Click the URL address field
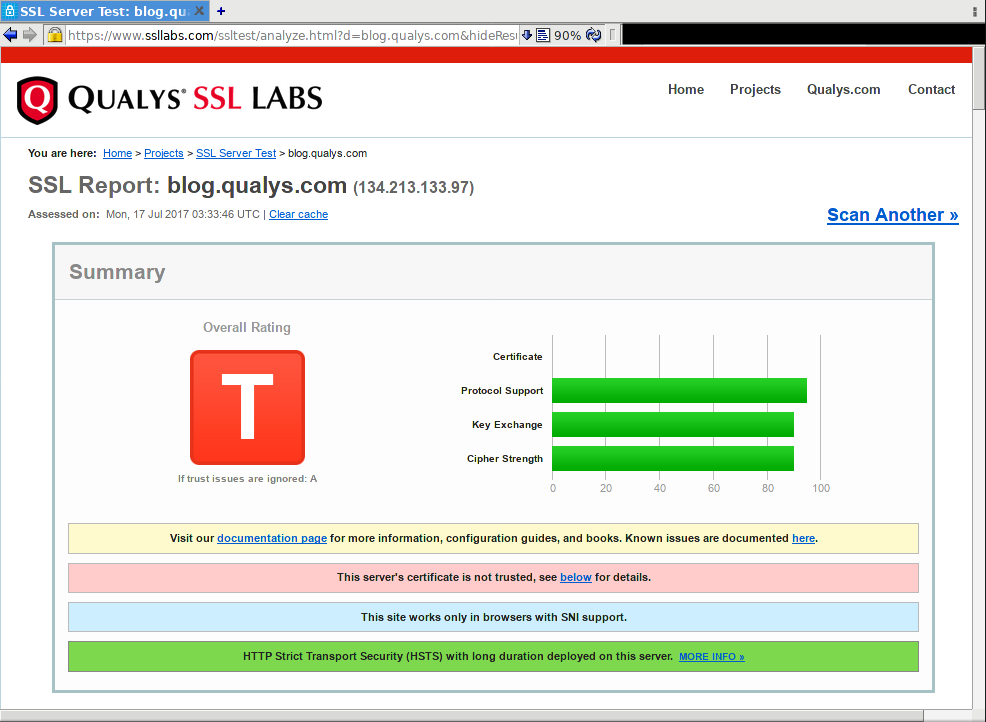The height and width of the screenshot is (722, 986). pos(292,35)
